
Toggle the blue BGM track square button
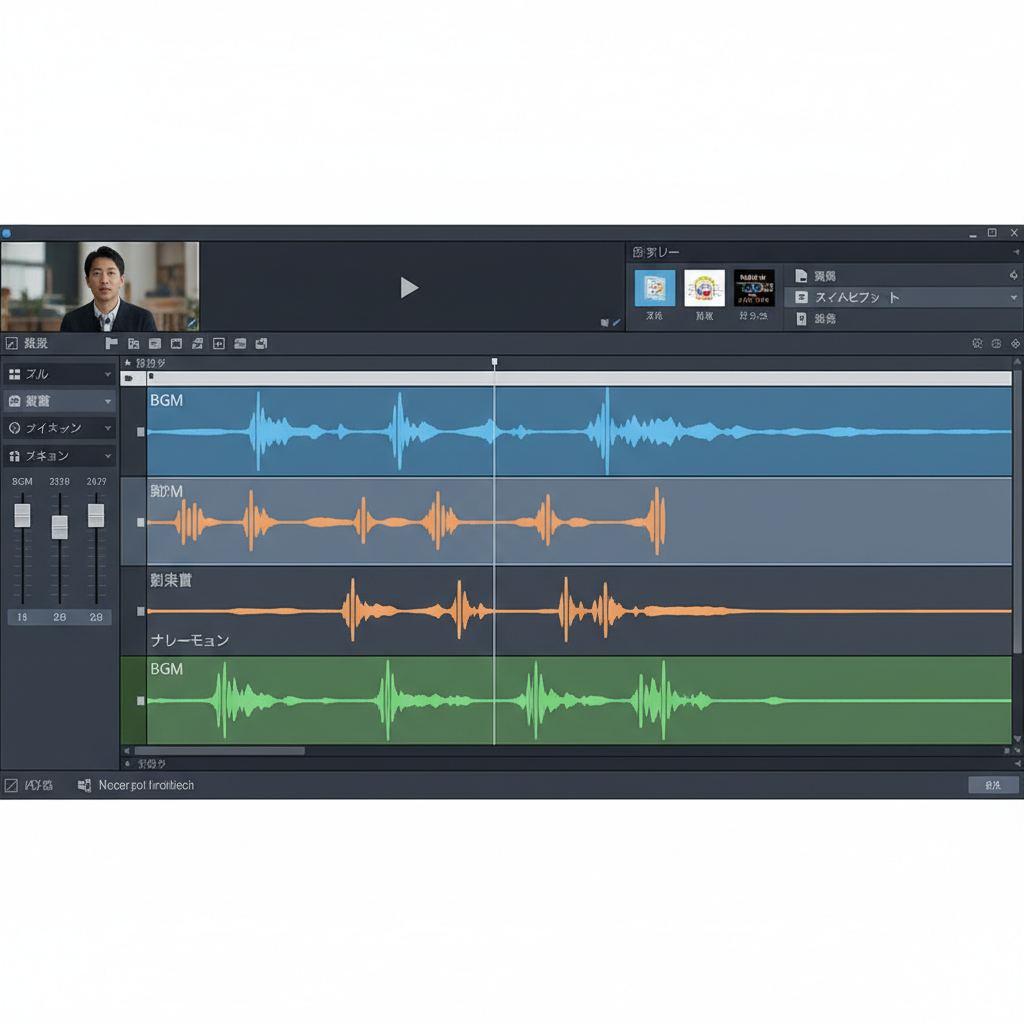click(x=140, y=432)
